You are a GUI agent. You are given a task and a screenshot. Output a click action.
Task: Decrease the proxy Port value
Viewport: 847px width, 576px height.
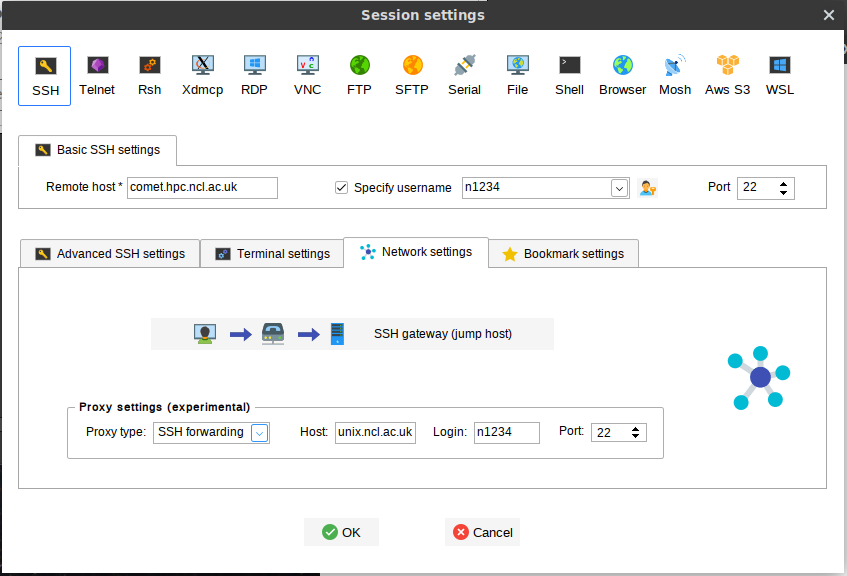(636, 437)
